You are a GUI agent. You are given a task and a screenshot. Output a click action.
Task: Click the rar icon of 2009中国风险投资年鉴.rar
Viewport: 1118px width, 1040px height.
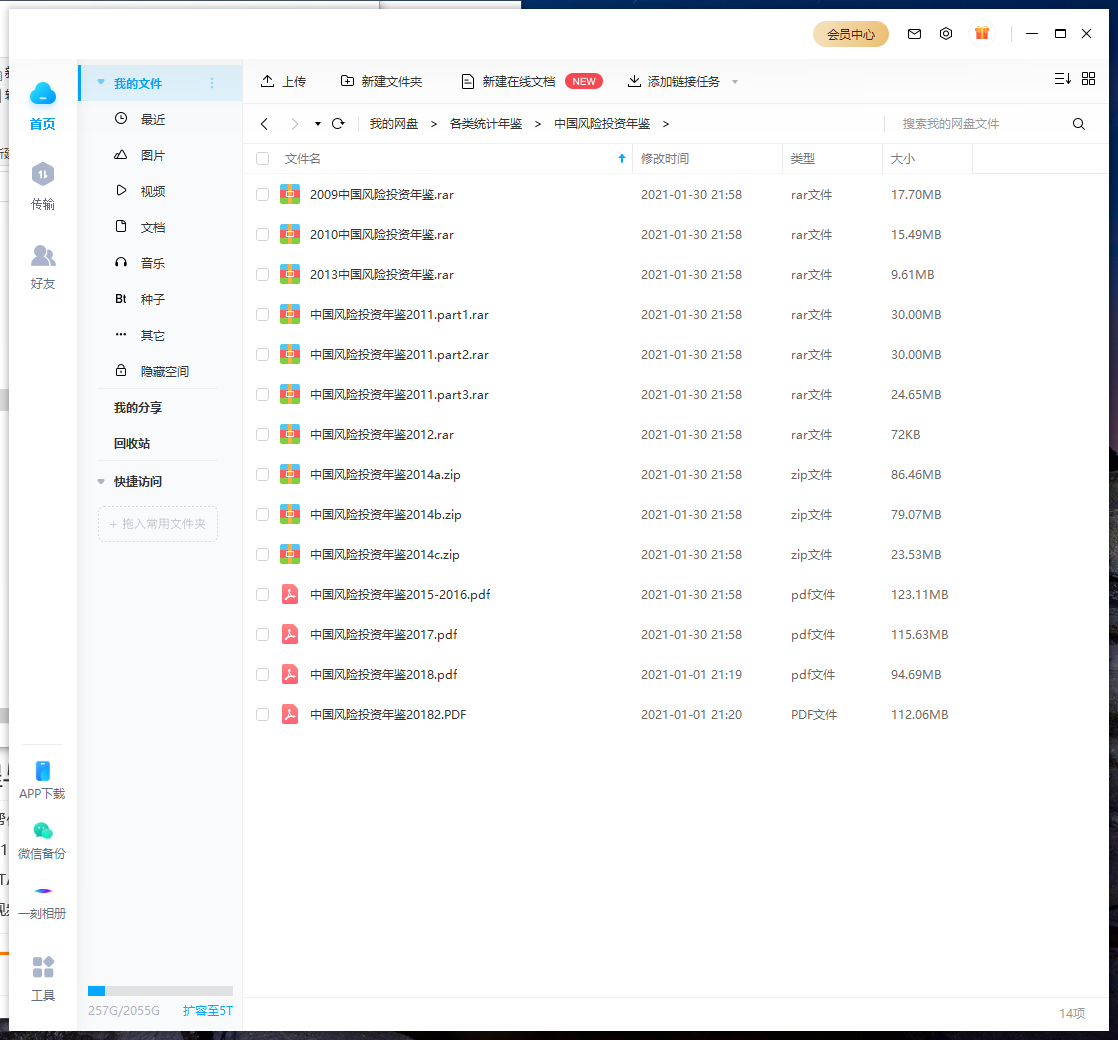(x=289, y=195)
